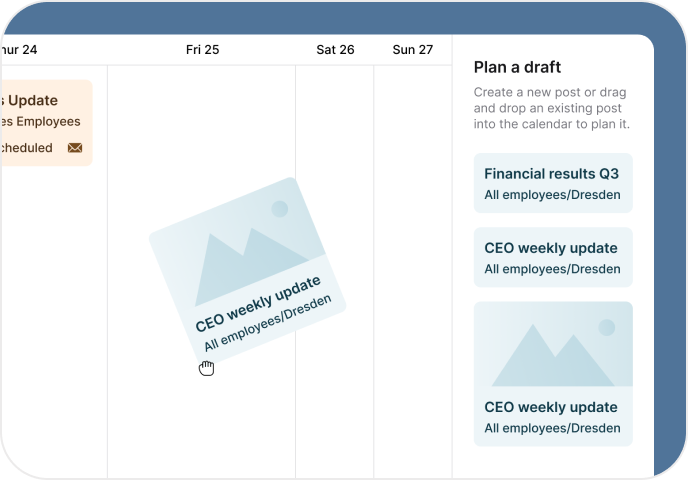Image resolution: width=688 pixels, height=480 pixels.
Task: Click the title on the tilted dragged card
Action: coord(258,303)
